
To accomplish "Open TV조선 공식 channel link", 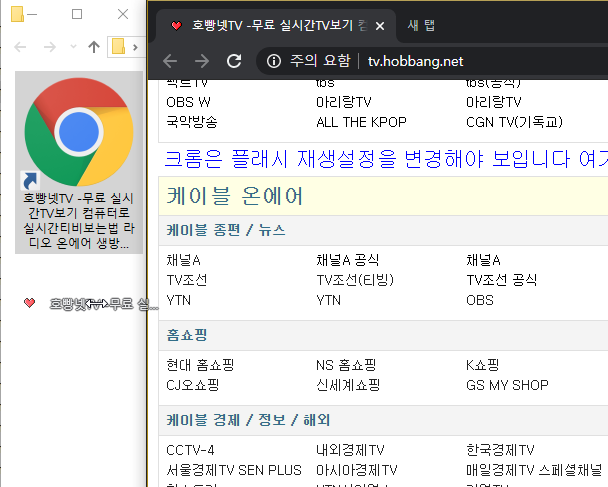I will point(501,280).
